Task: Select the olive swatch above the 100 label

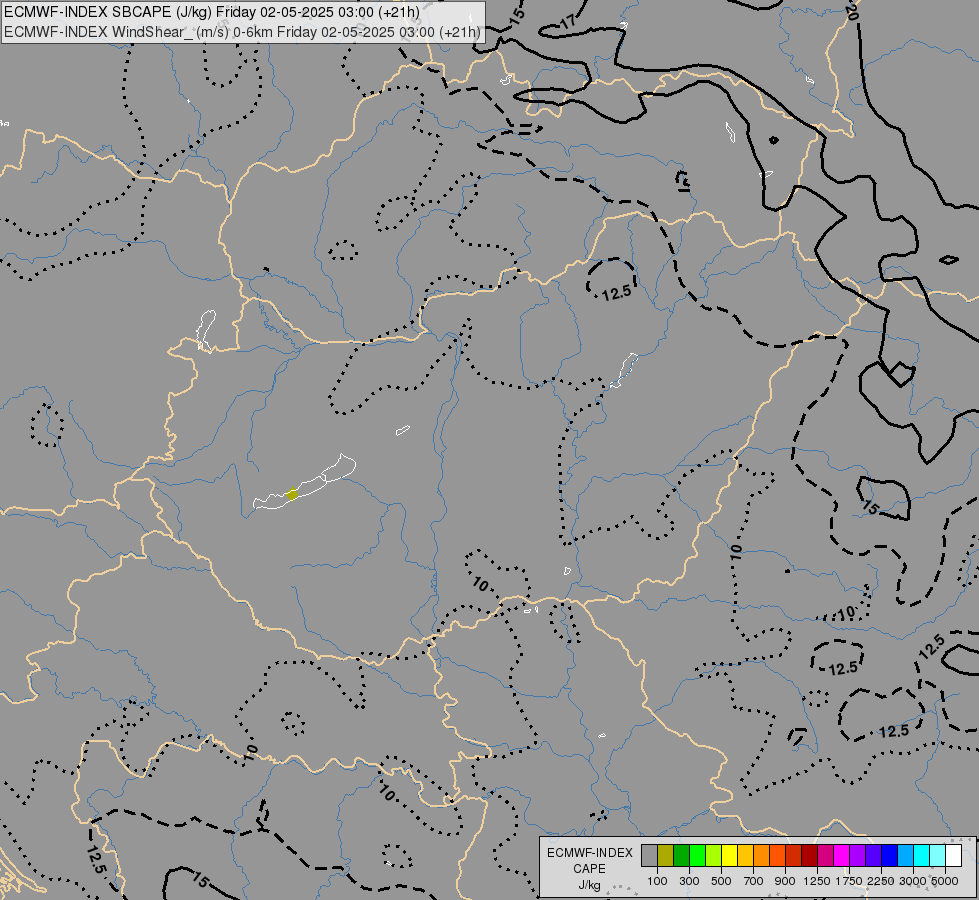Action: pos(666,855)
